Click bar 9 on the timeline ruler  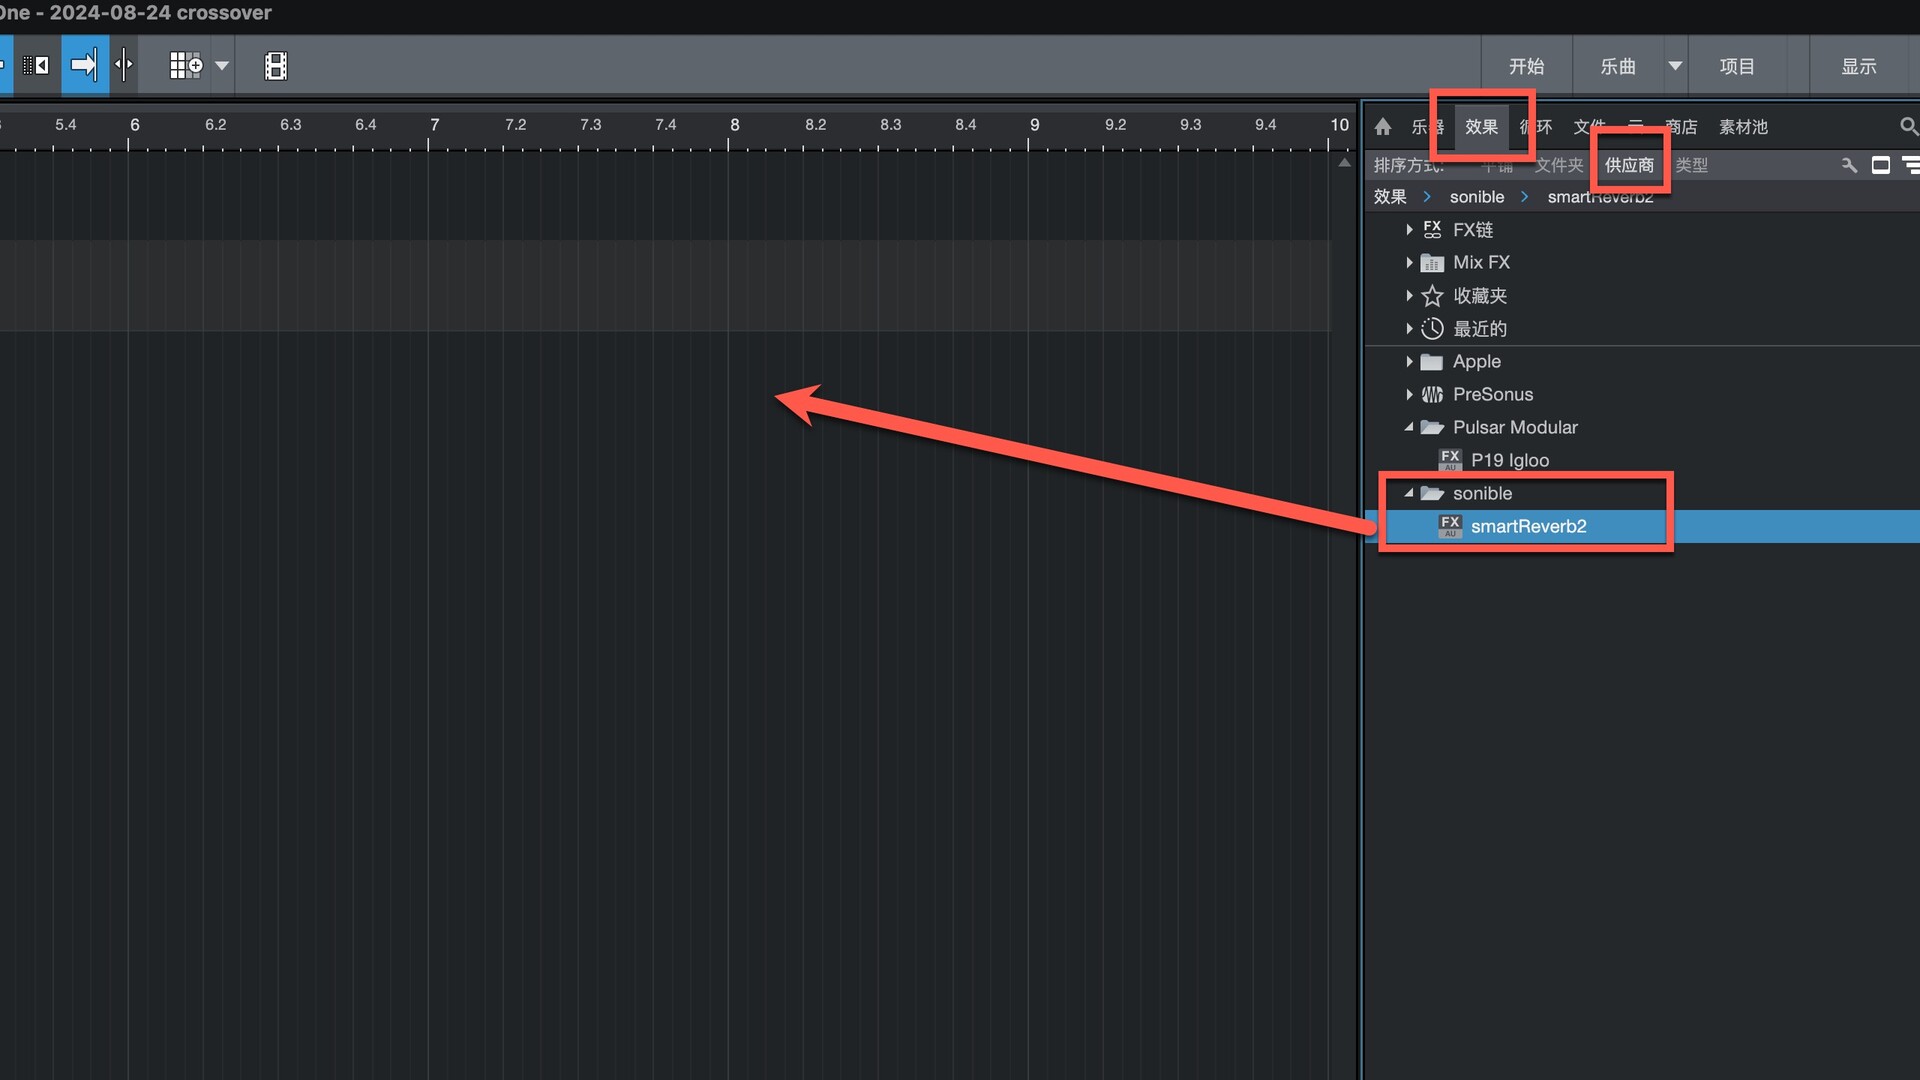coord(1034,126)
